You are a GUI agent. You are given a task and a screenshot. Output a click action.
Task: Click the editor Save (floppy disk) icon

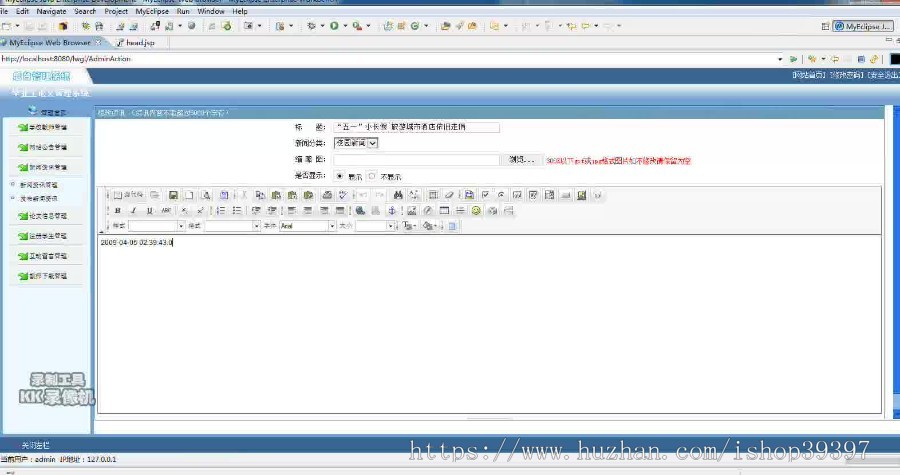coord(173,195)
